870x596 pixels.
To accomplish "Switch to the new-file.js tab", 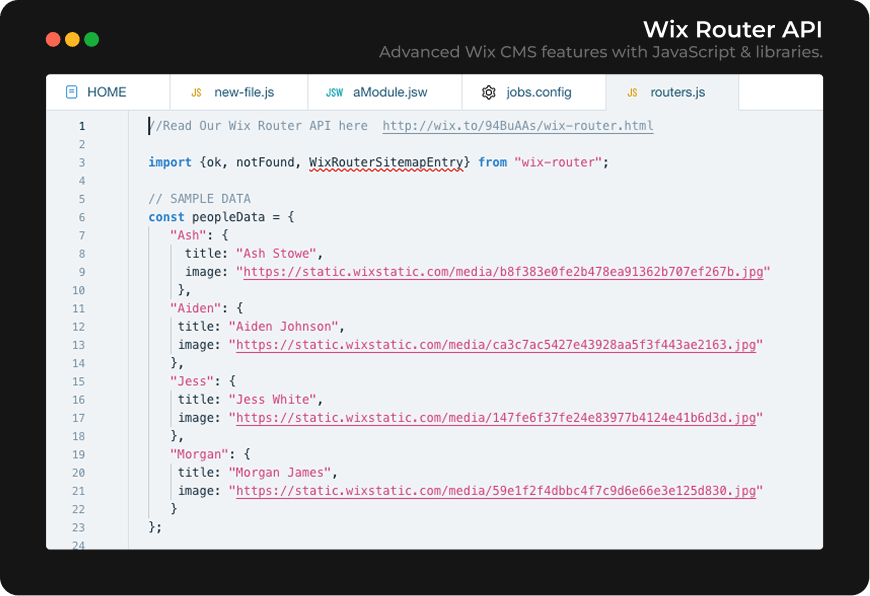I will (x=239, y=92).
